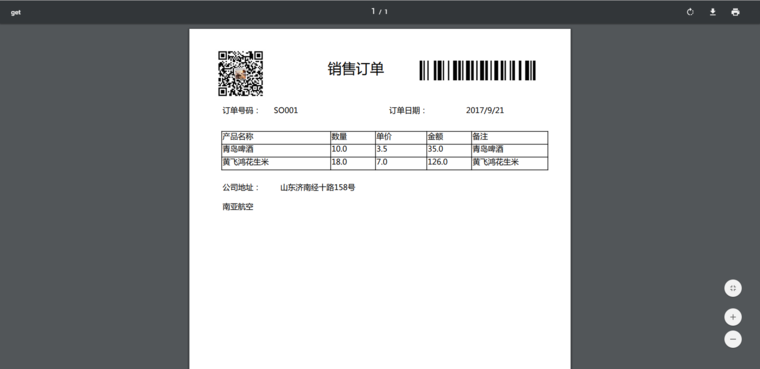The width and height of the screenshot is (760, 369).
Task: Select order number SO001
Action: [286, 111]
